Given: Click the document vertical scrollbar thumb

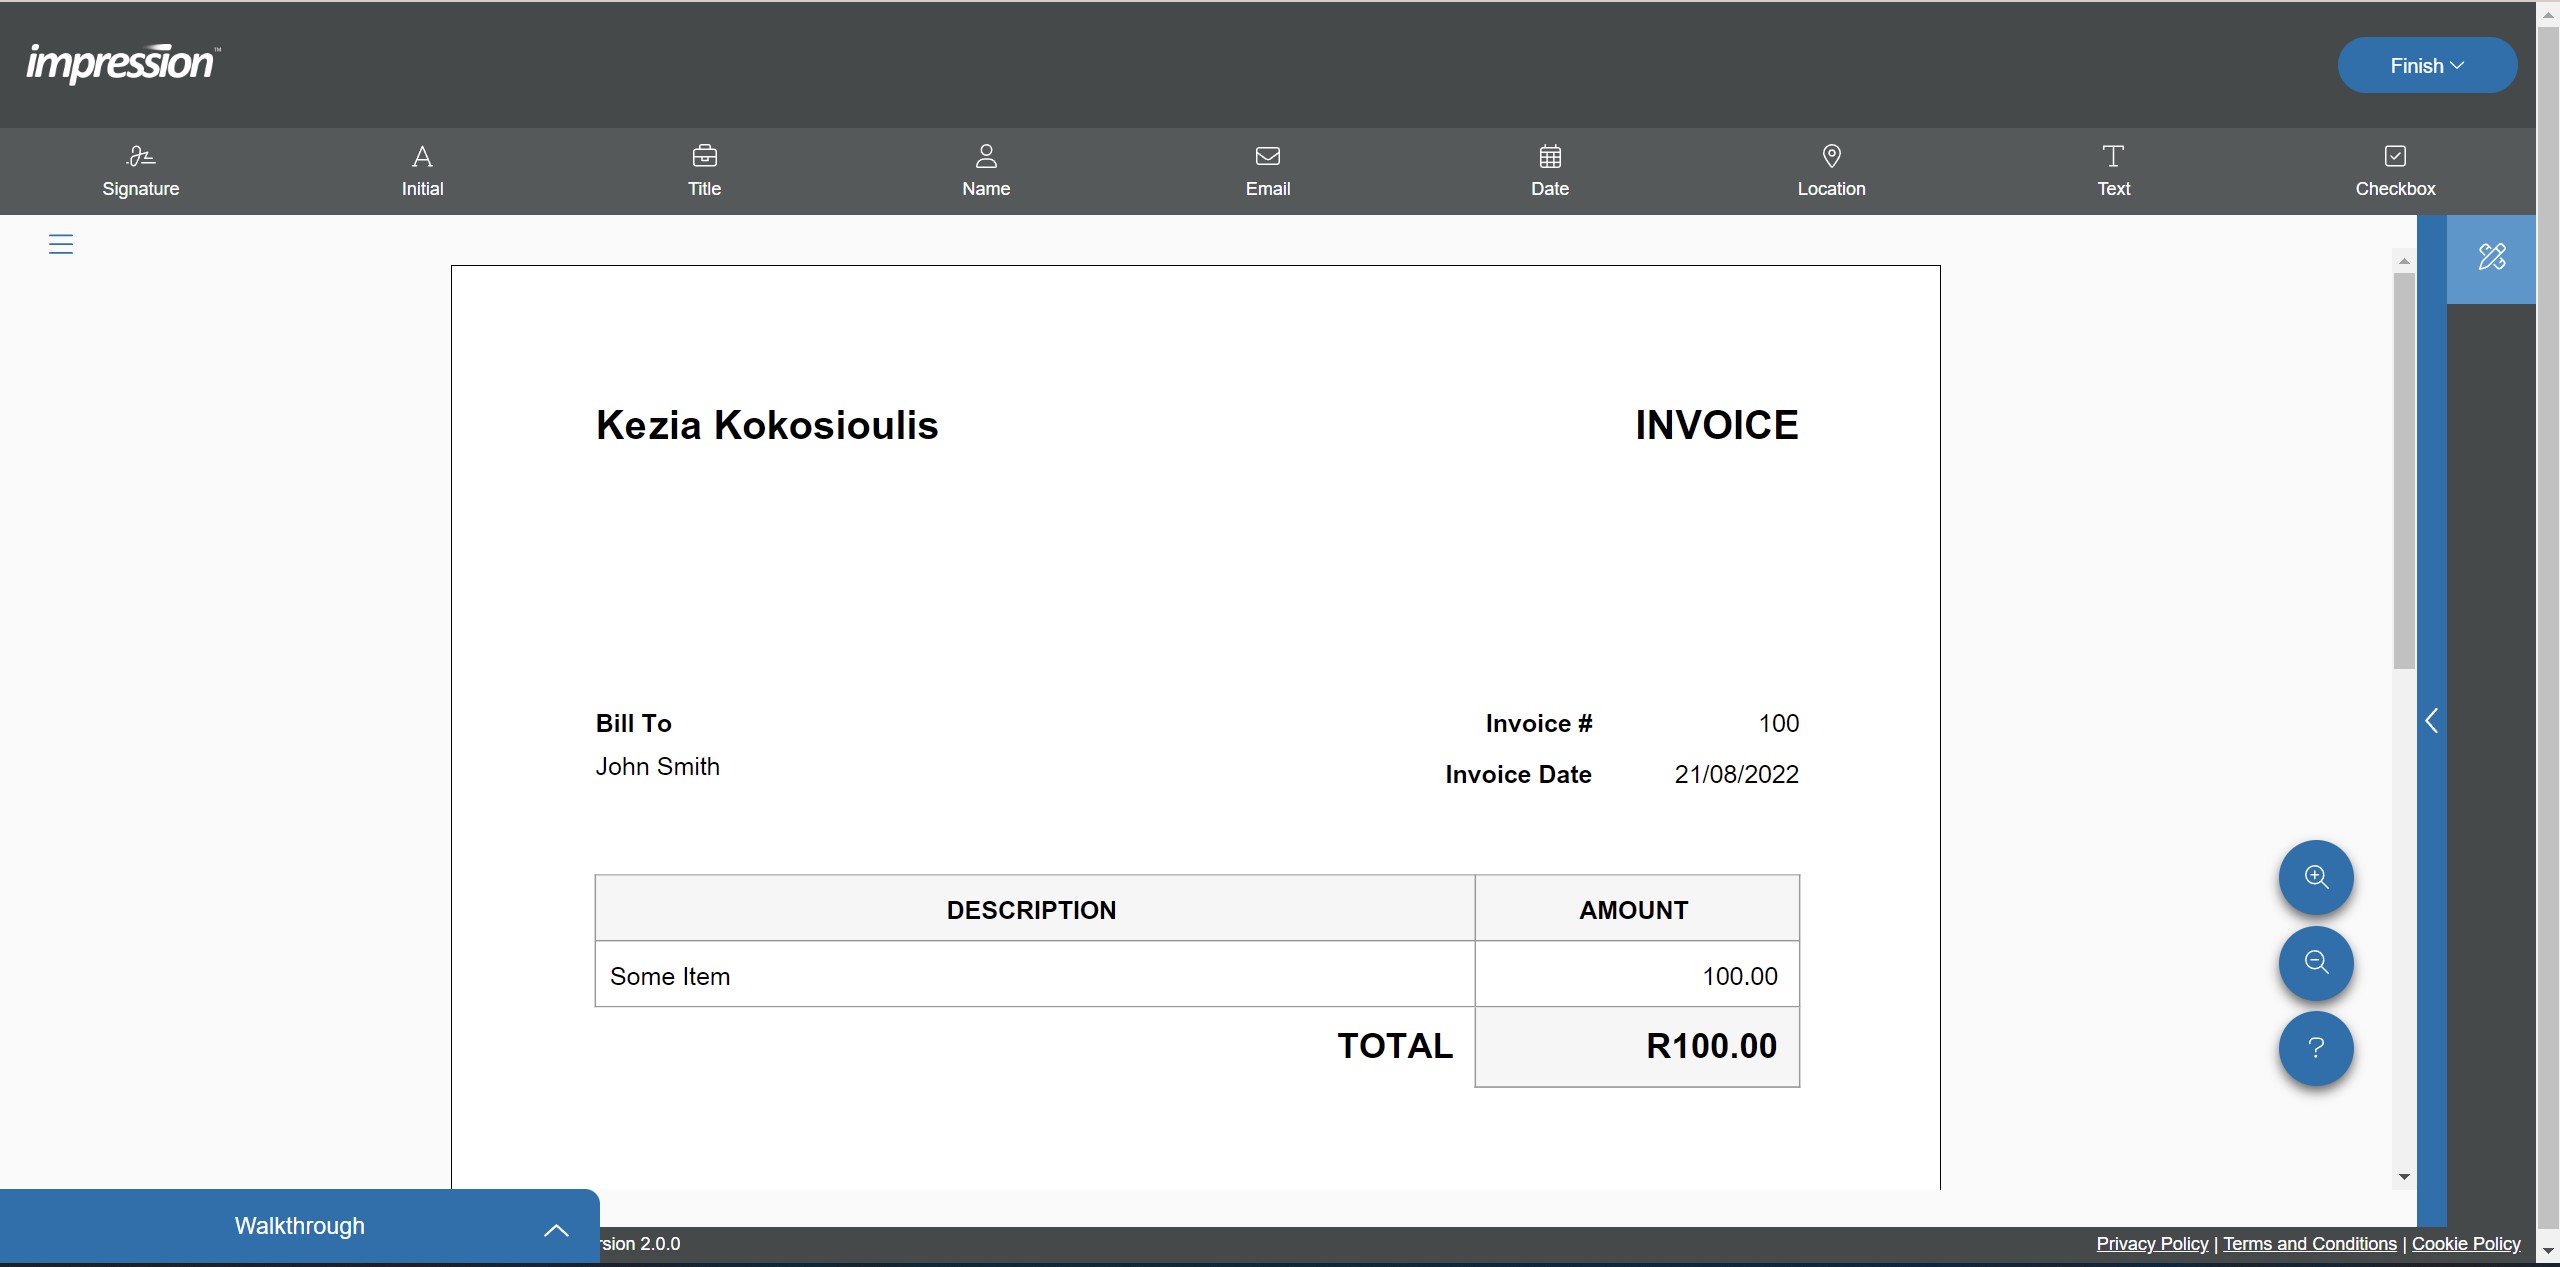Looking at the screenshot, I should pos(2404,470).
